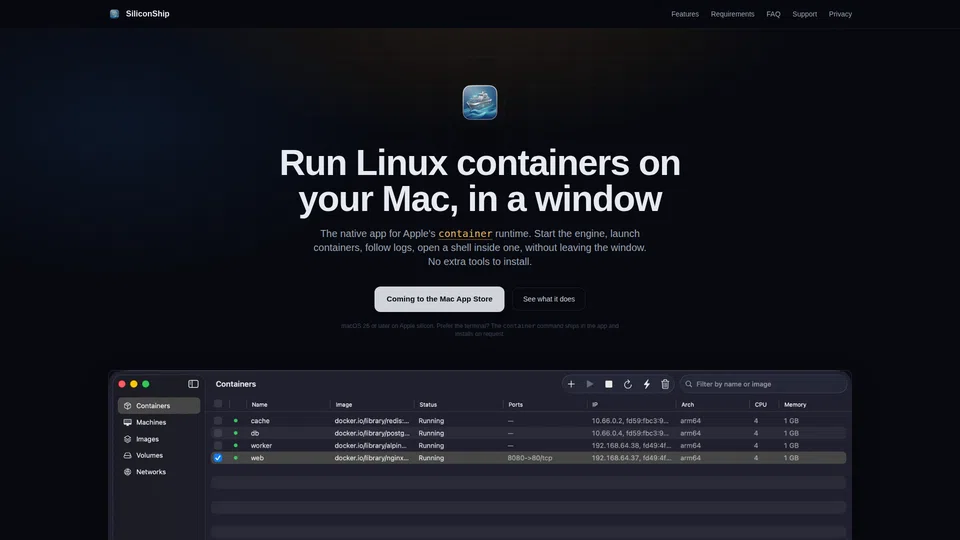The height and width of the screenshot is (540, 960).
Task: Click the green status dot of cache
Action: 236,421
